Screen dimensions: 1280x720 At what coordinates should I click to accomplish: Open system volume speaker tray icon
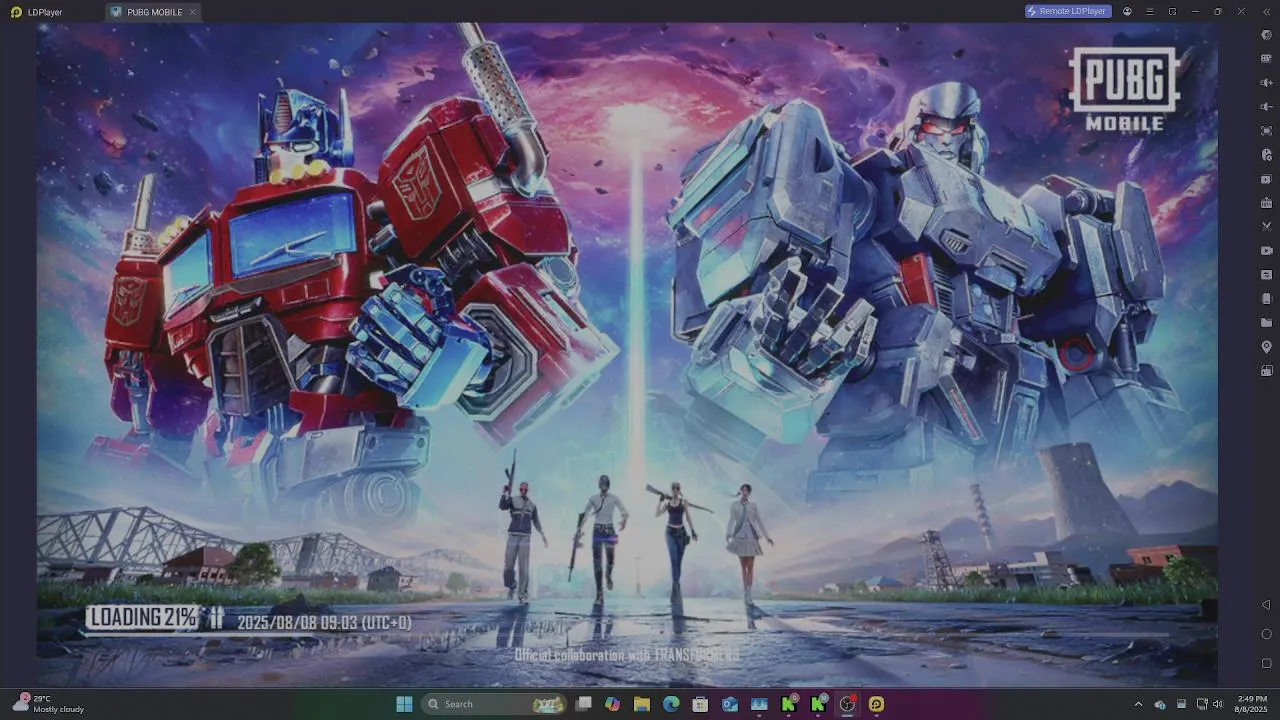(x=1218, y=704)
